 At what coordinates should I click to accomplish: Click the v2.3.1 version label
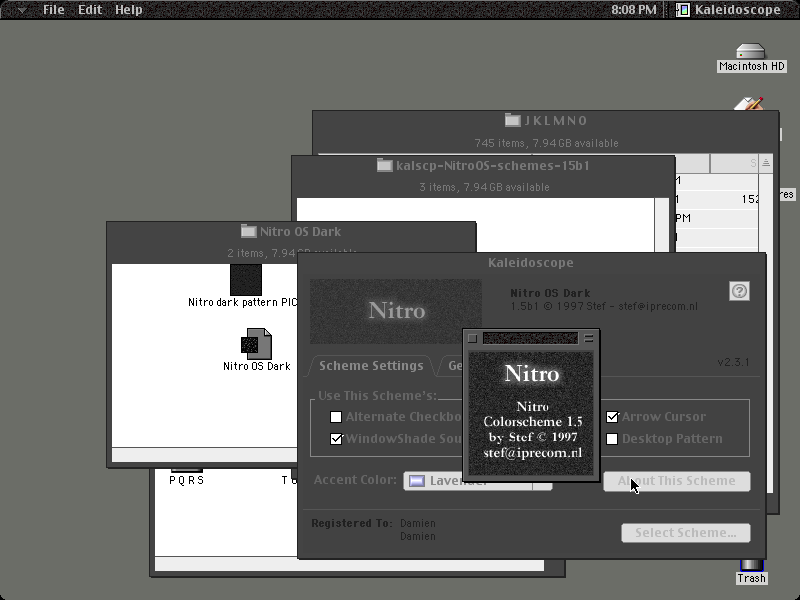pos(733,362)
